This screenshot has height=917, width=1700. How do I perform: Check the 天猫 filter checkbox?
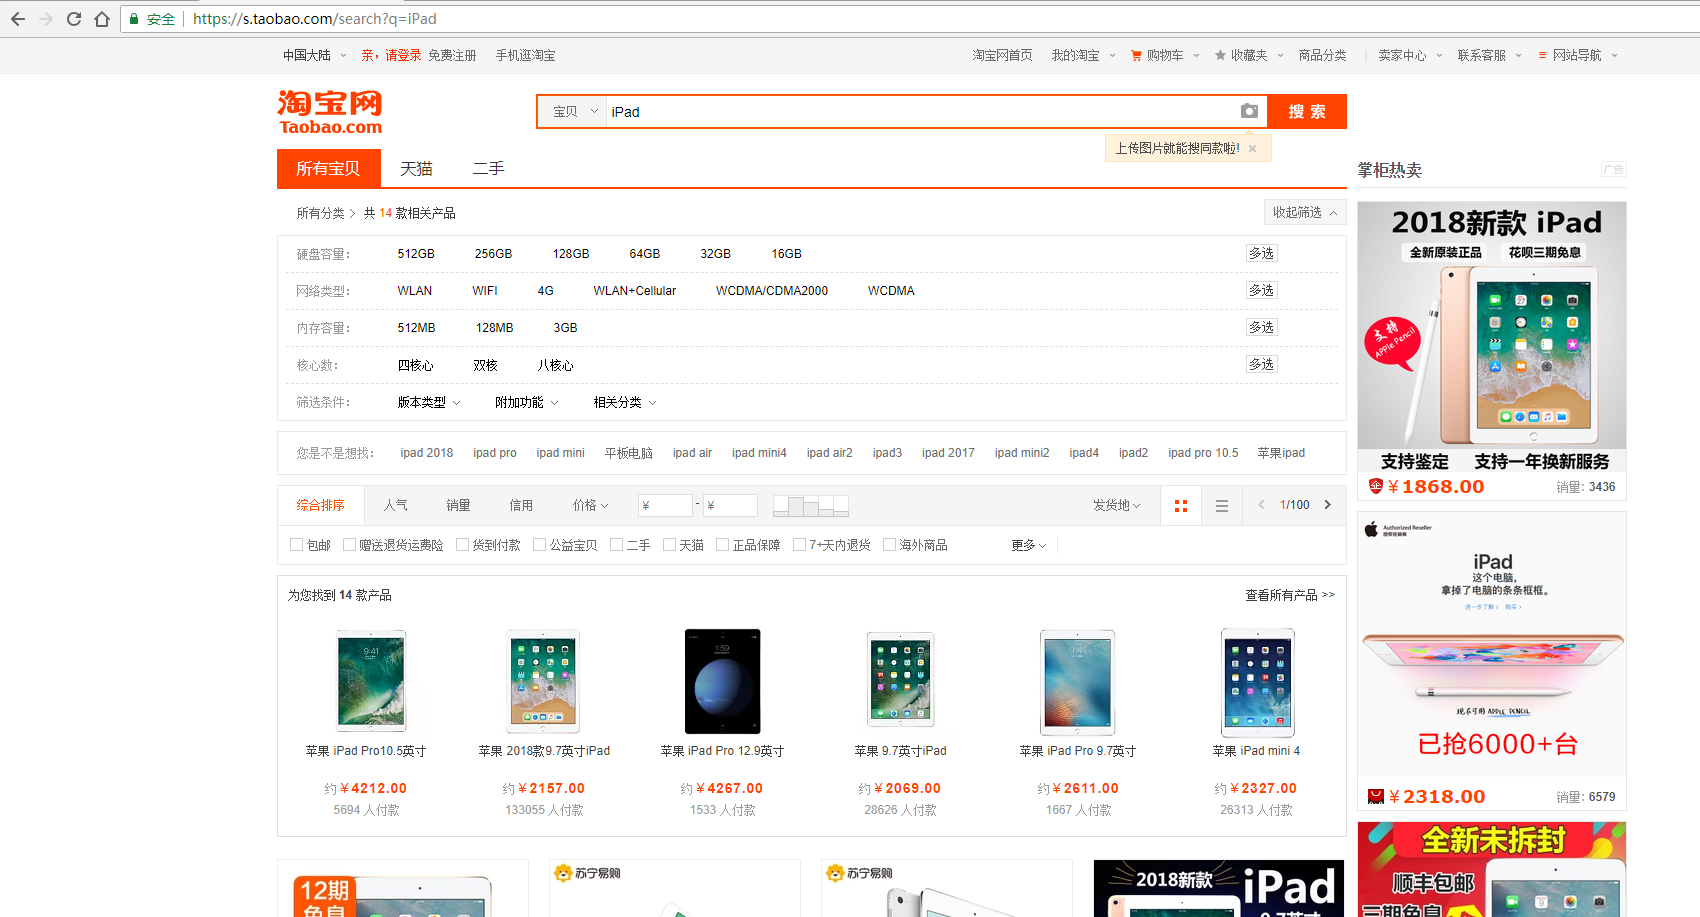pos(669,545)
